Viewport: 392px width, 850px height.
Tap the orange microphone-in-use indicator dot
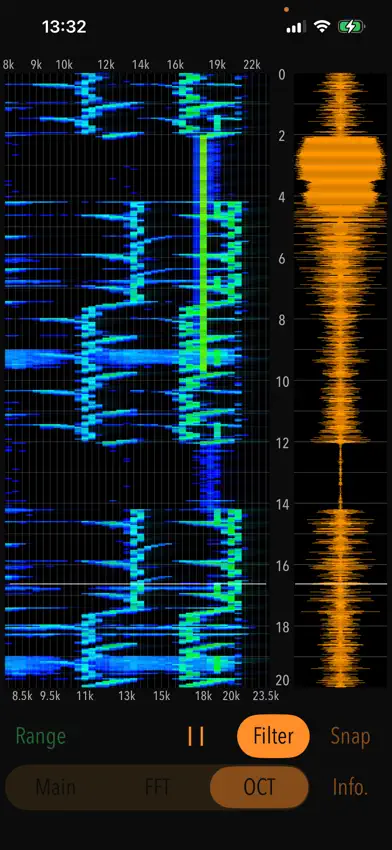(286, 9)
